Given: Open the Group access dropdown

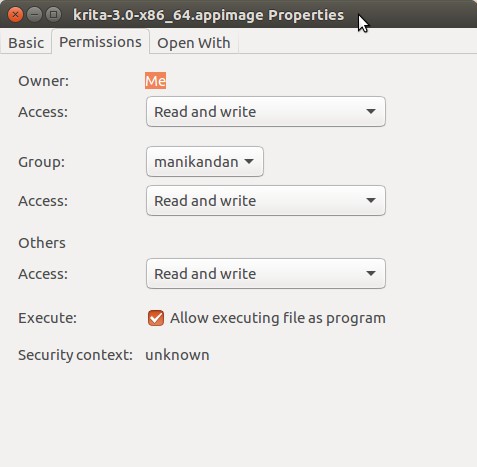Looking at the screenshot, I should click(266, 201).
